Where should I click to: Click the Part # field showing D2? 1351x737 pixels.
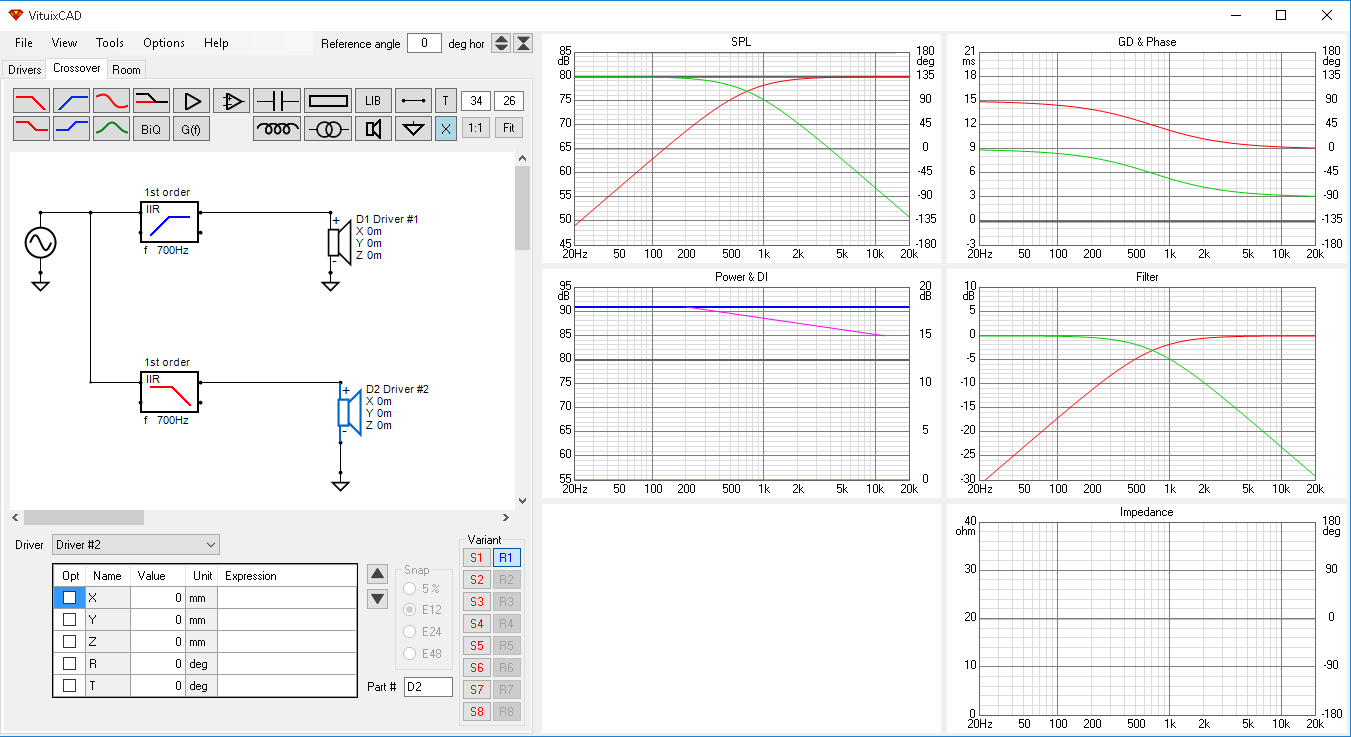[428, 687]
